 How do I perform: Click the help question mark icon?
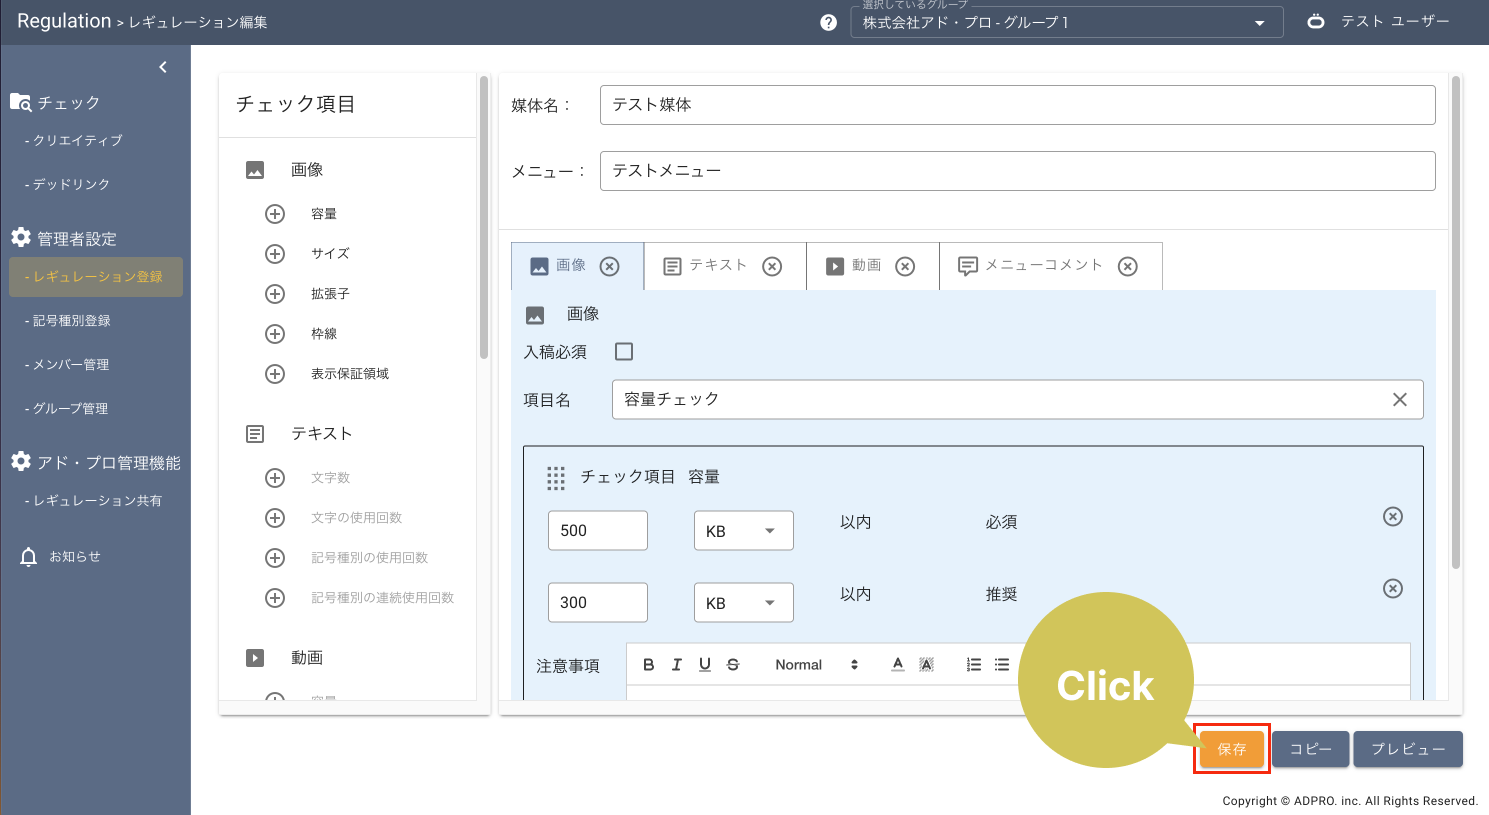(828, 22)
